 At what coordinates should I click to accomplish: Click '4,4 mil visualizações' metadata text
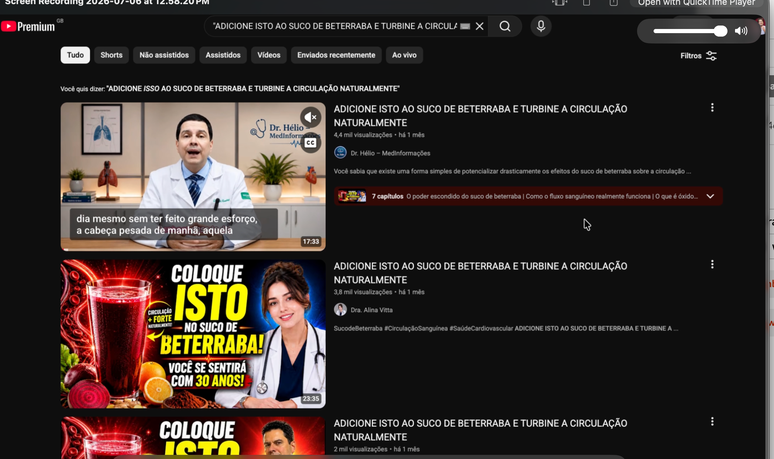click(363, 135)
